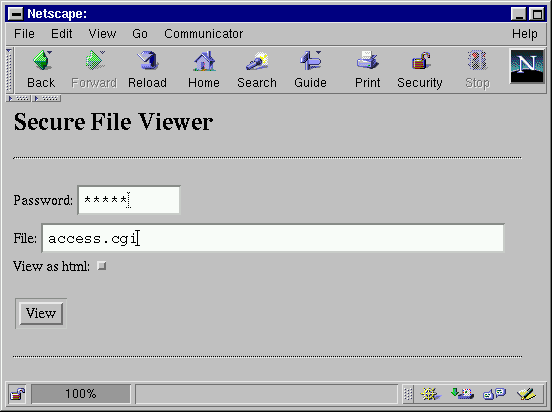Open the Edit menu
The image size is (552, 412).
coord(61,34)
